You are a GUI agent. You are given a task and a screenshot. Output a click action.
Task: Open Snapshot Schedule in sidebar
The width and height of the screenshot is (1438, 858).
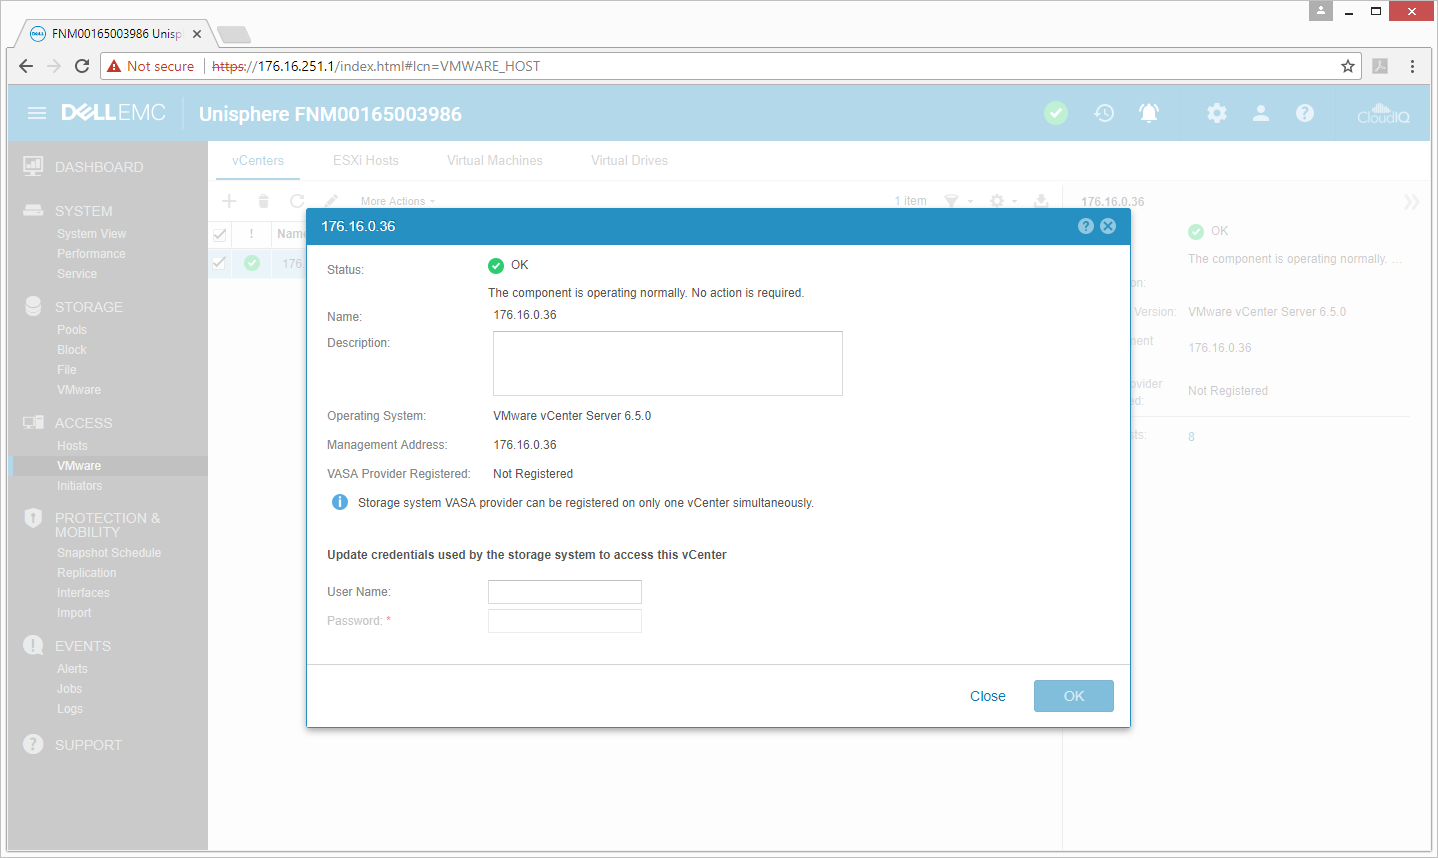[109, 553]
